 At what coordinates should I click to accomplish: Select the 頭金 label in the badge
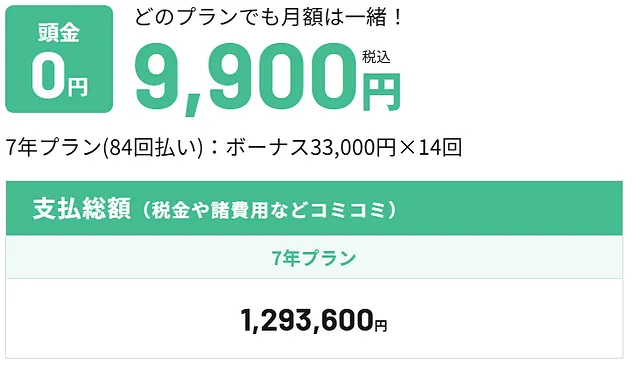click(59, 33)
